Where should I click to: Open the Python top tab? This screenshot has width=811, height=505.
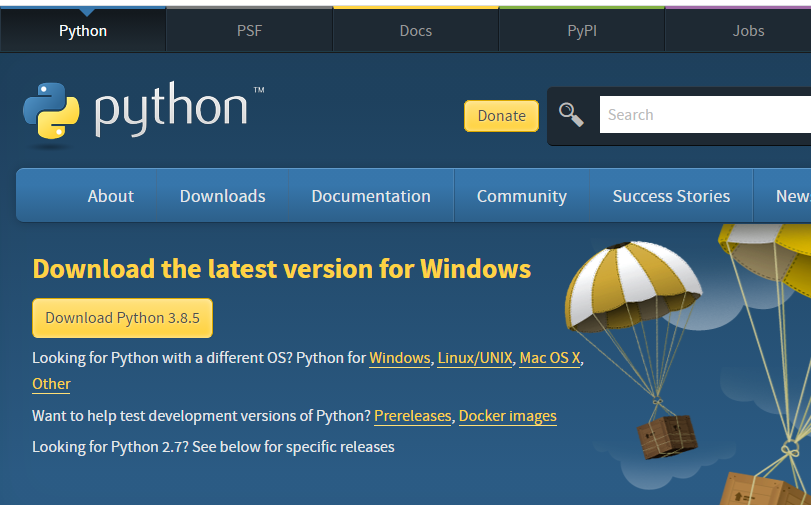coord(83,31)
